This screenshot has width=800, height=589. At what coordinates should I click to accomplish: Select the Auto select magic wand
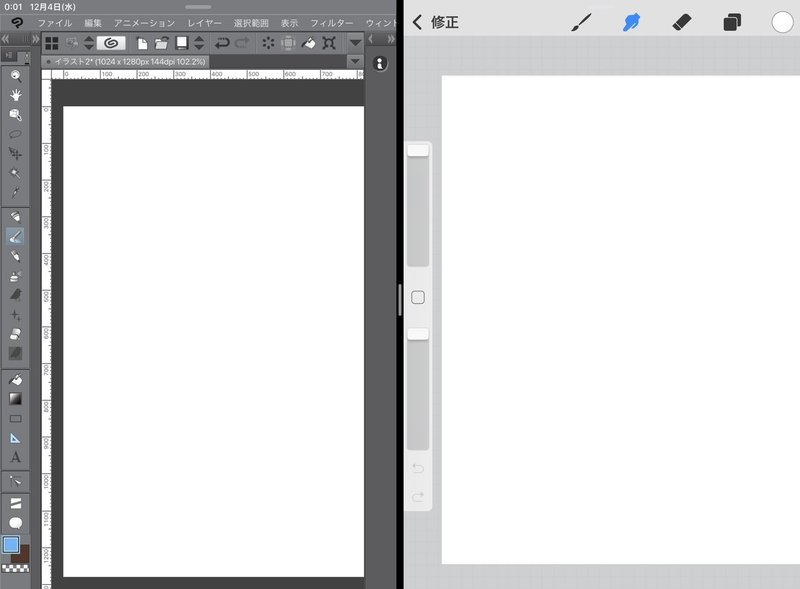[x=15, y=173]
